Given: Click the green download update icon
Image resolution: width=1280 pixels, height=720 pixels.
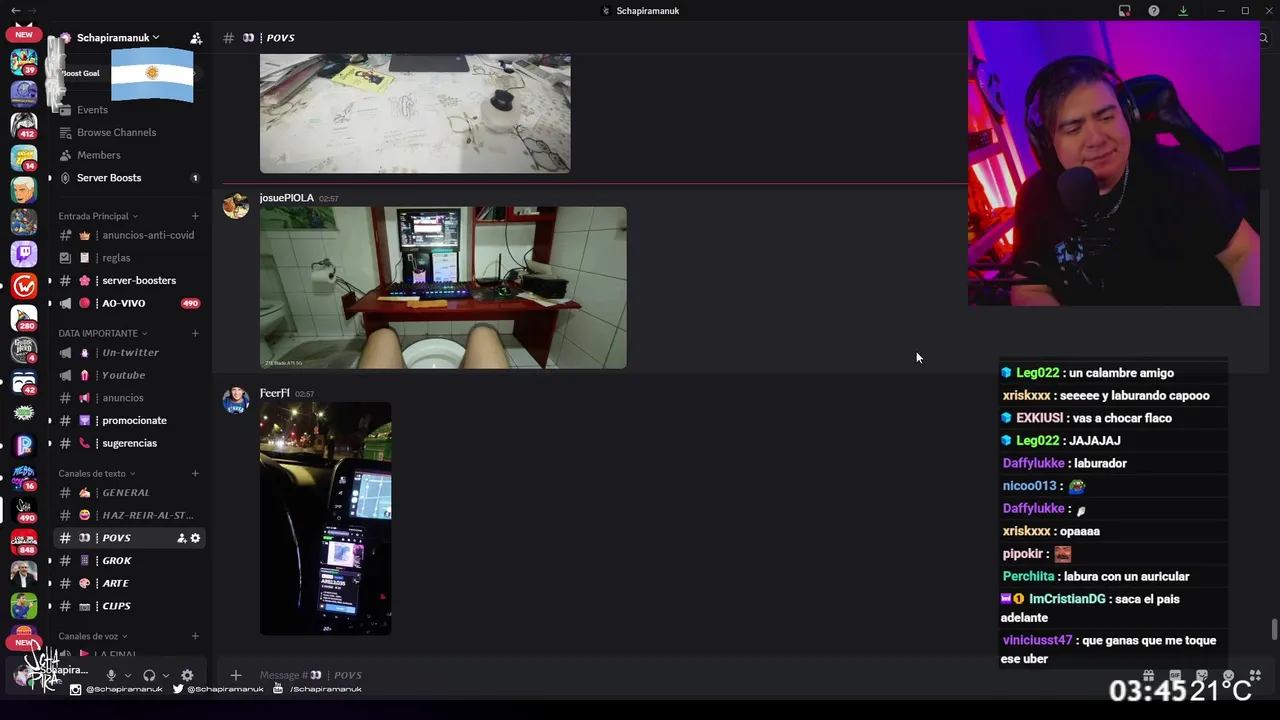Looking at the screenshot, I should coord(1183,11).
